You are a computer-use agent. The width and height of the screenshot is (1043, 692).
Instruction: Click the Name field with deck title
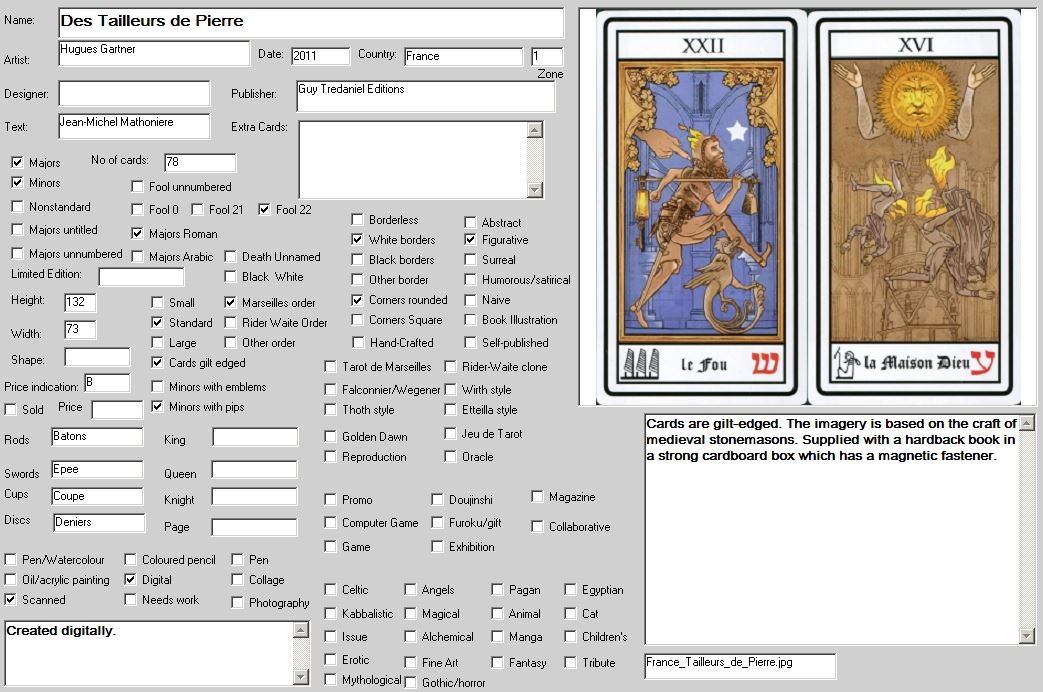pyautogui.click(x=310, y=22)
